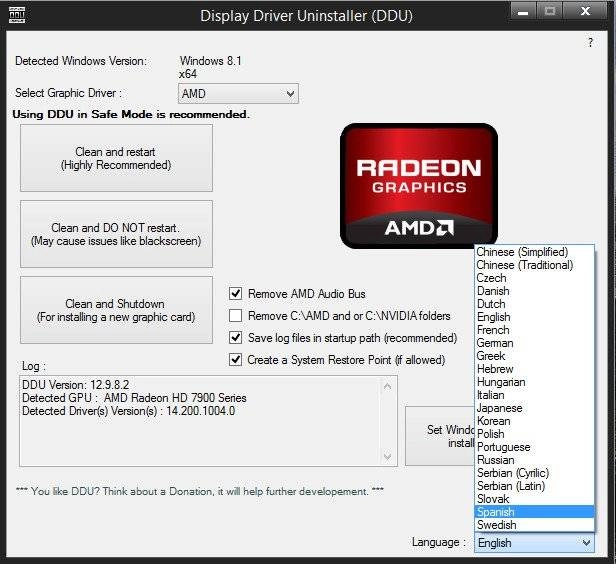Uncheck Create a System Restore Point option
Viewport: 616px width, 564px height.
[x=235, y=359]
